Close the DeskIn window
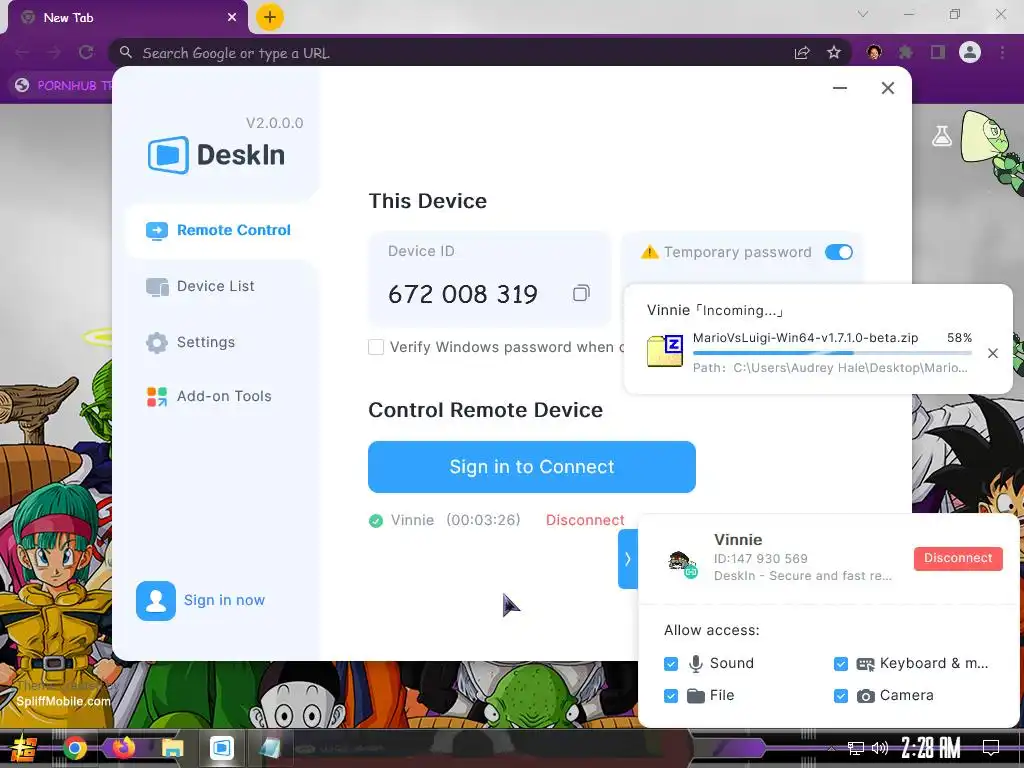Screen dimensions: 1024x768 (x=888, y=88)
